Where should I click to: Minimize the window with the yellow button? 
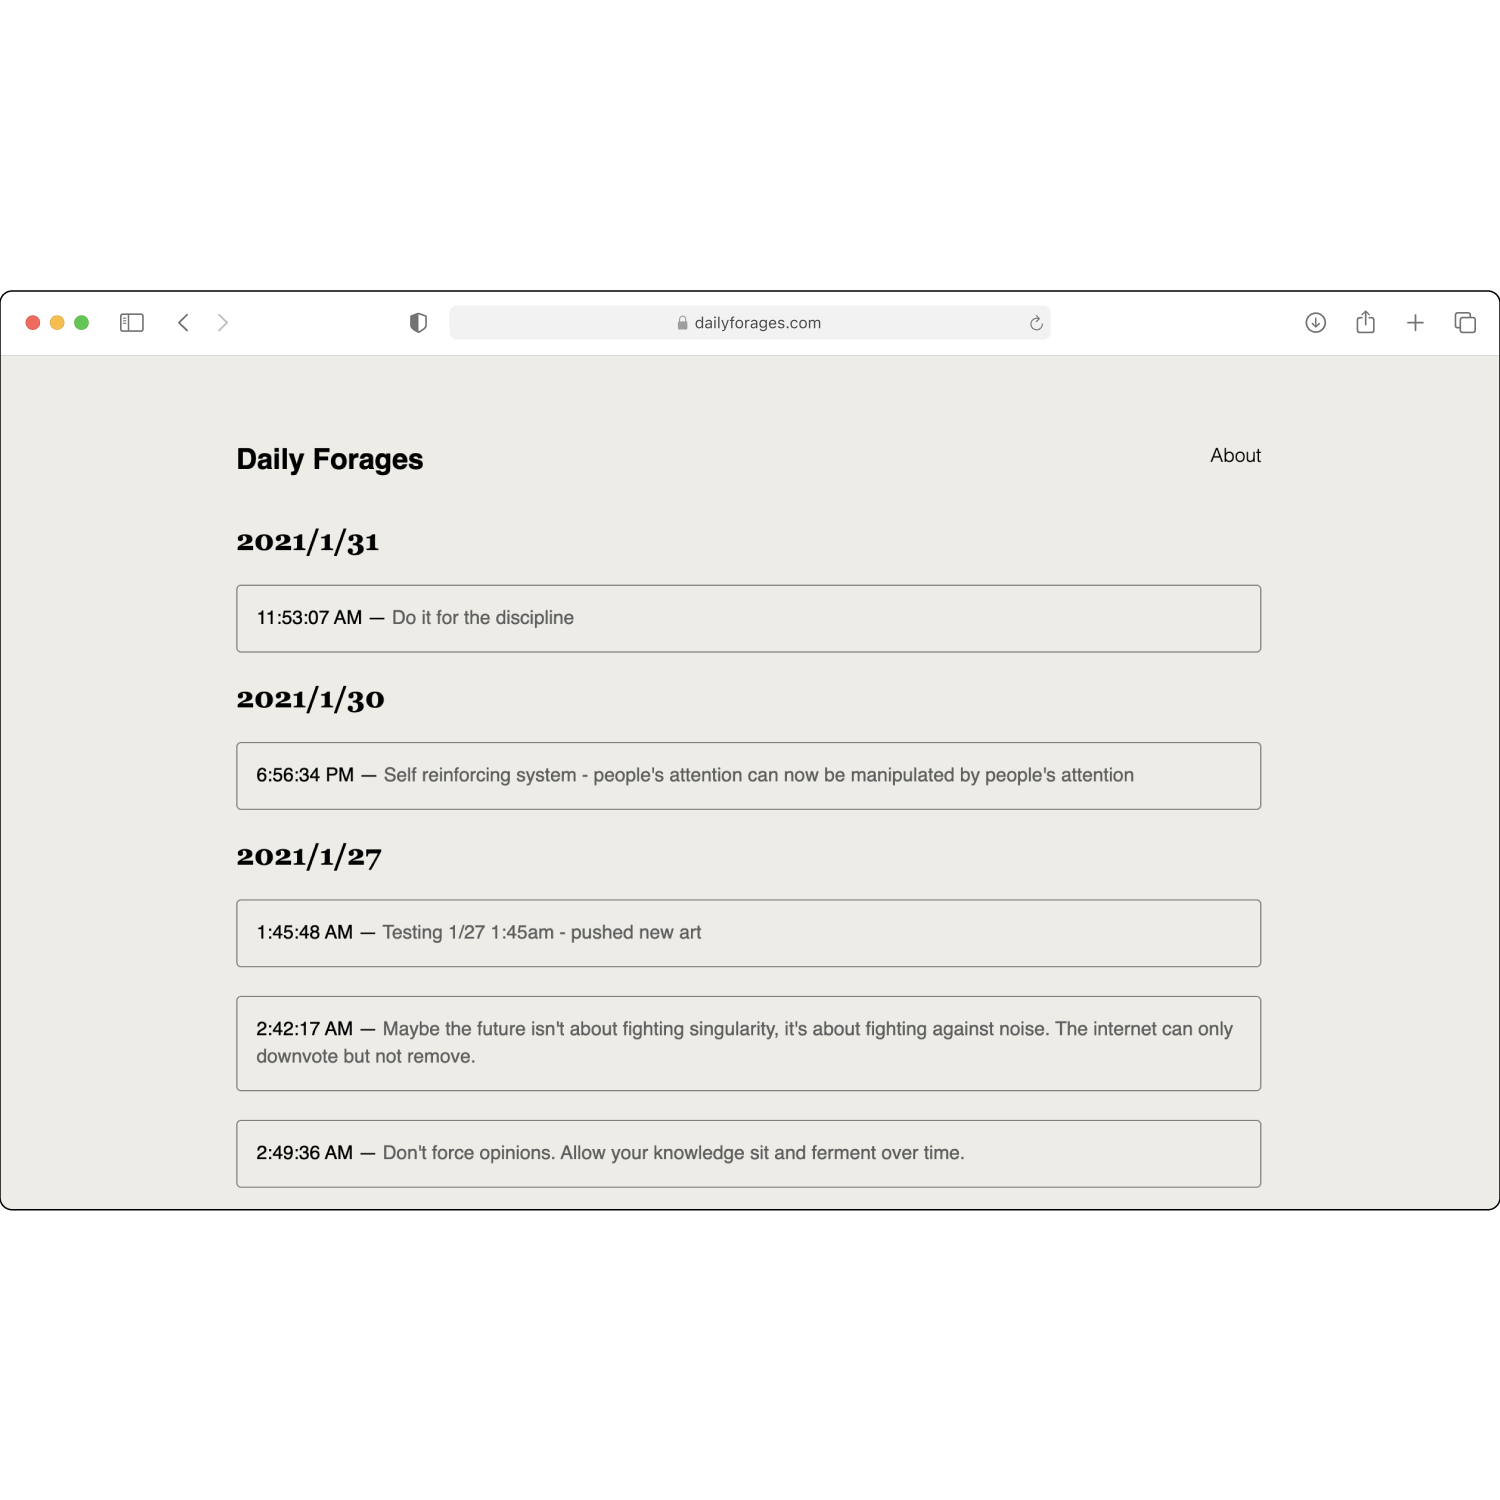pos(57,323)
